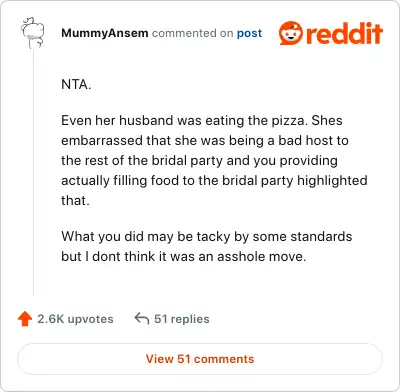Click the Reddit Snoo logo icon

(291, 33)
